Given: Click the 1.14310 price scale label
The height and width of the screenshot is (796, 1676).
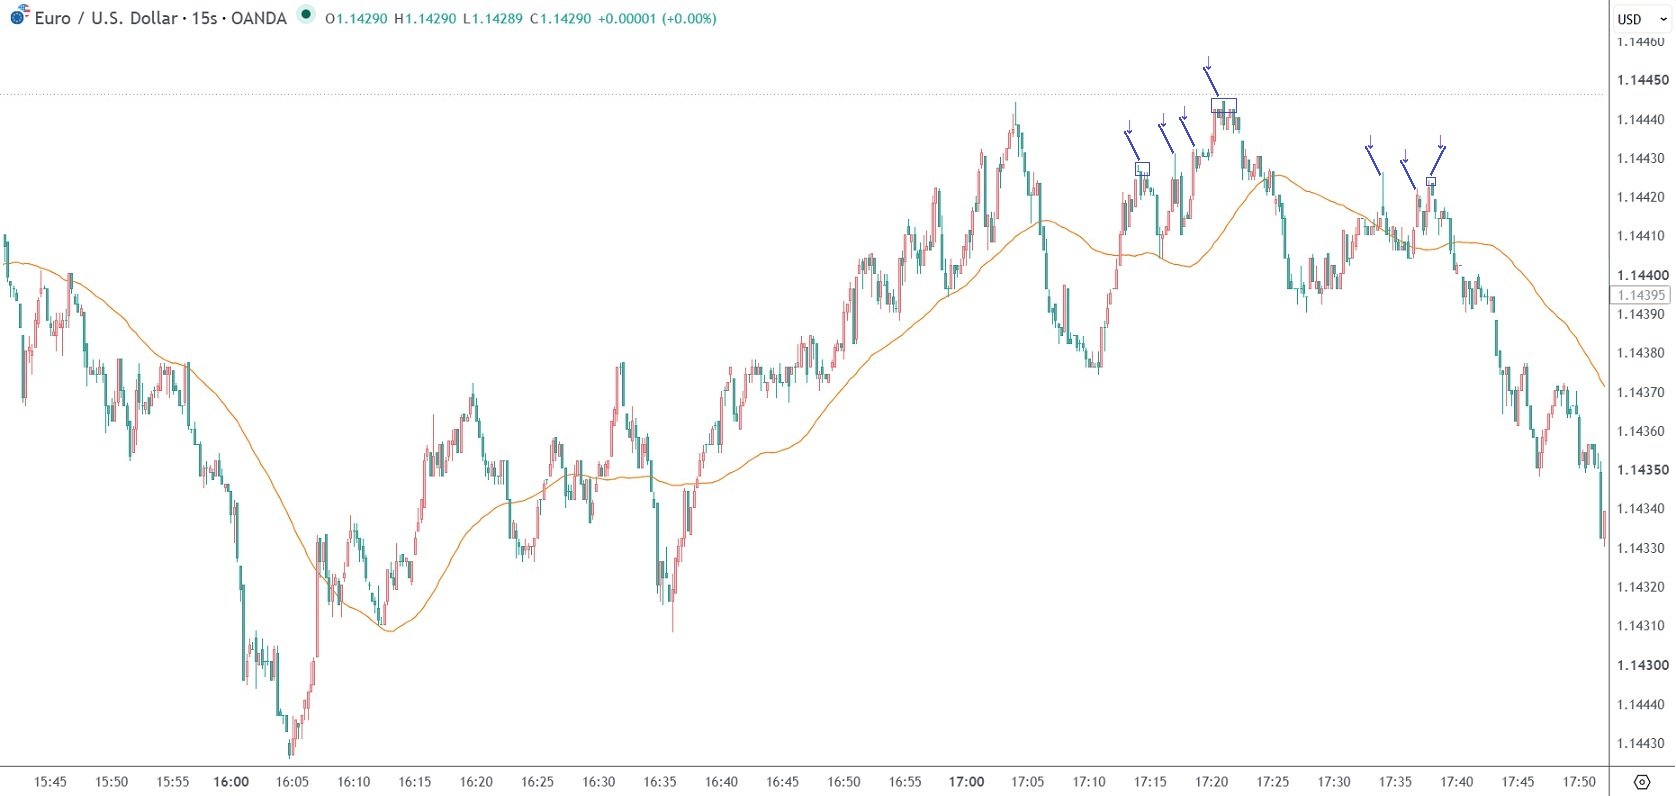Looking at the screenshot, I should pos(1642,626).
